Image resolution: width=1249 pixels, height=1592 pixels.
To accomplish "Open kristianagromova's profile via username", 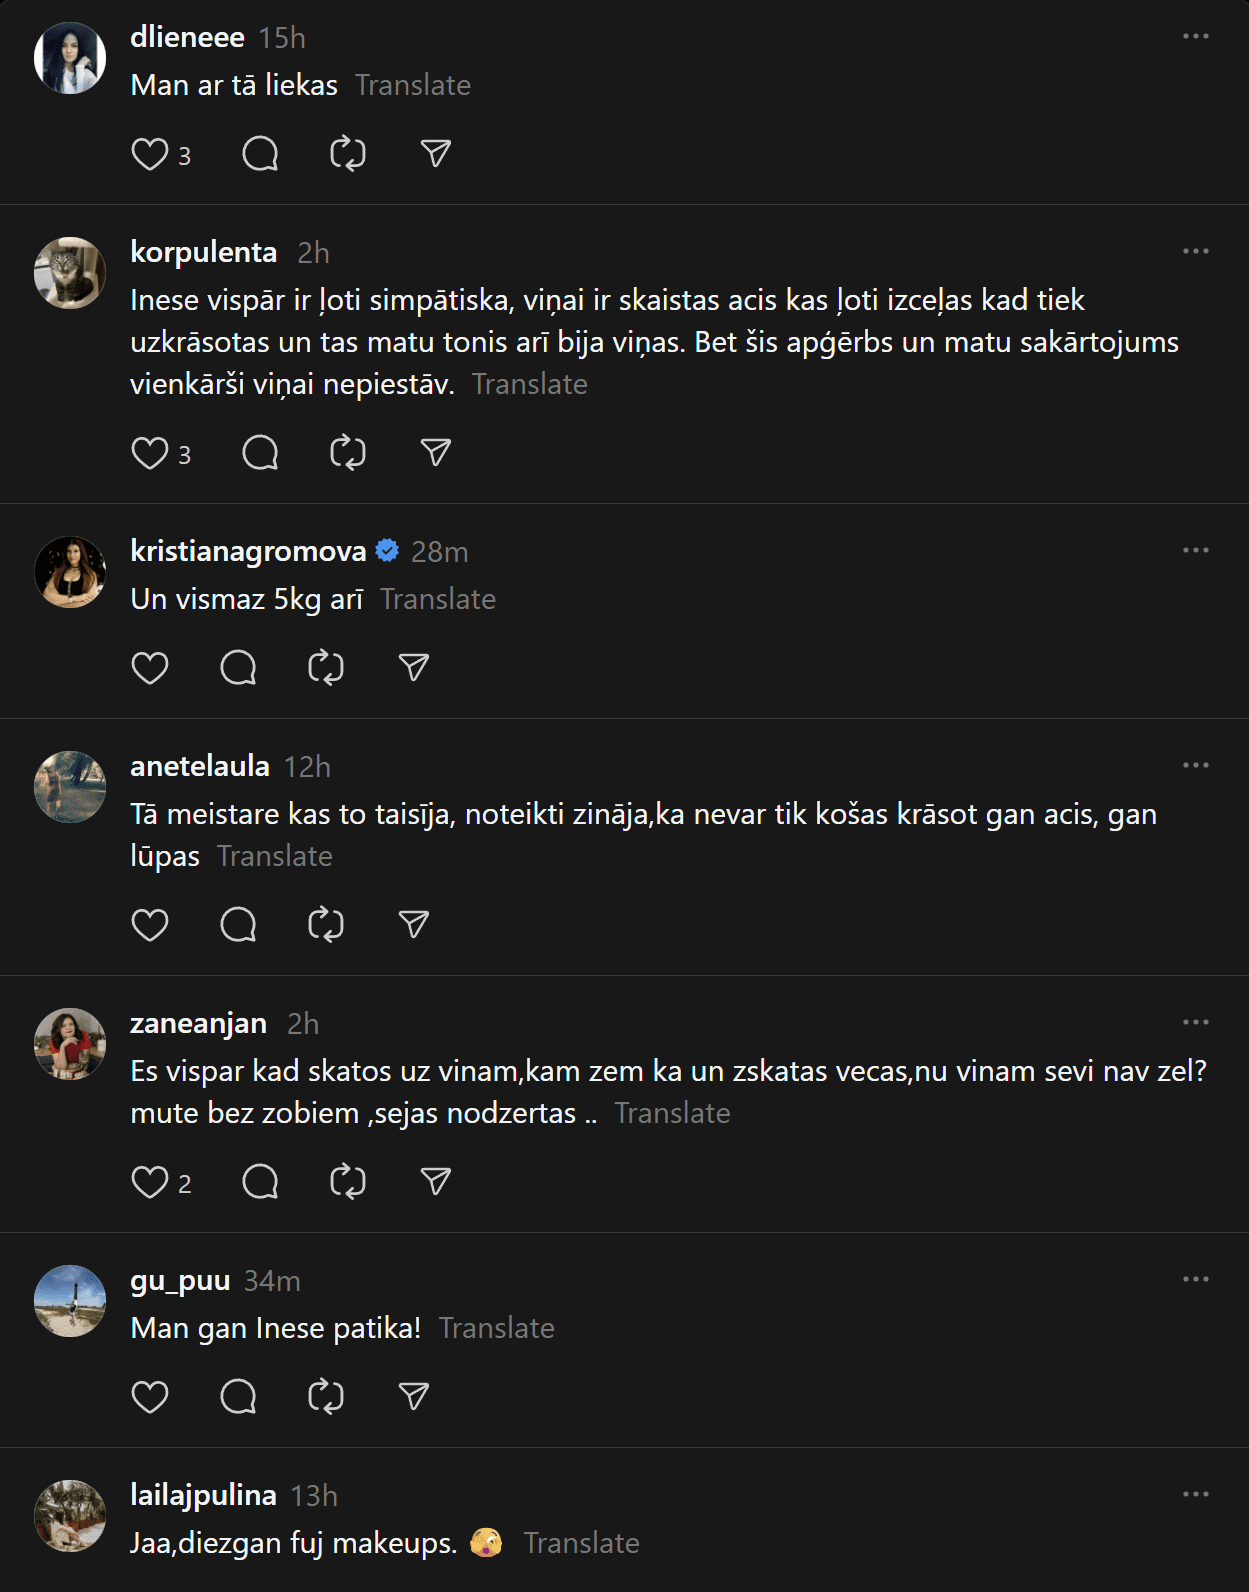I will click(x=248, y=551).
